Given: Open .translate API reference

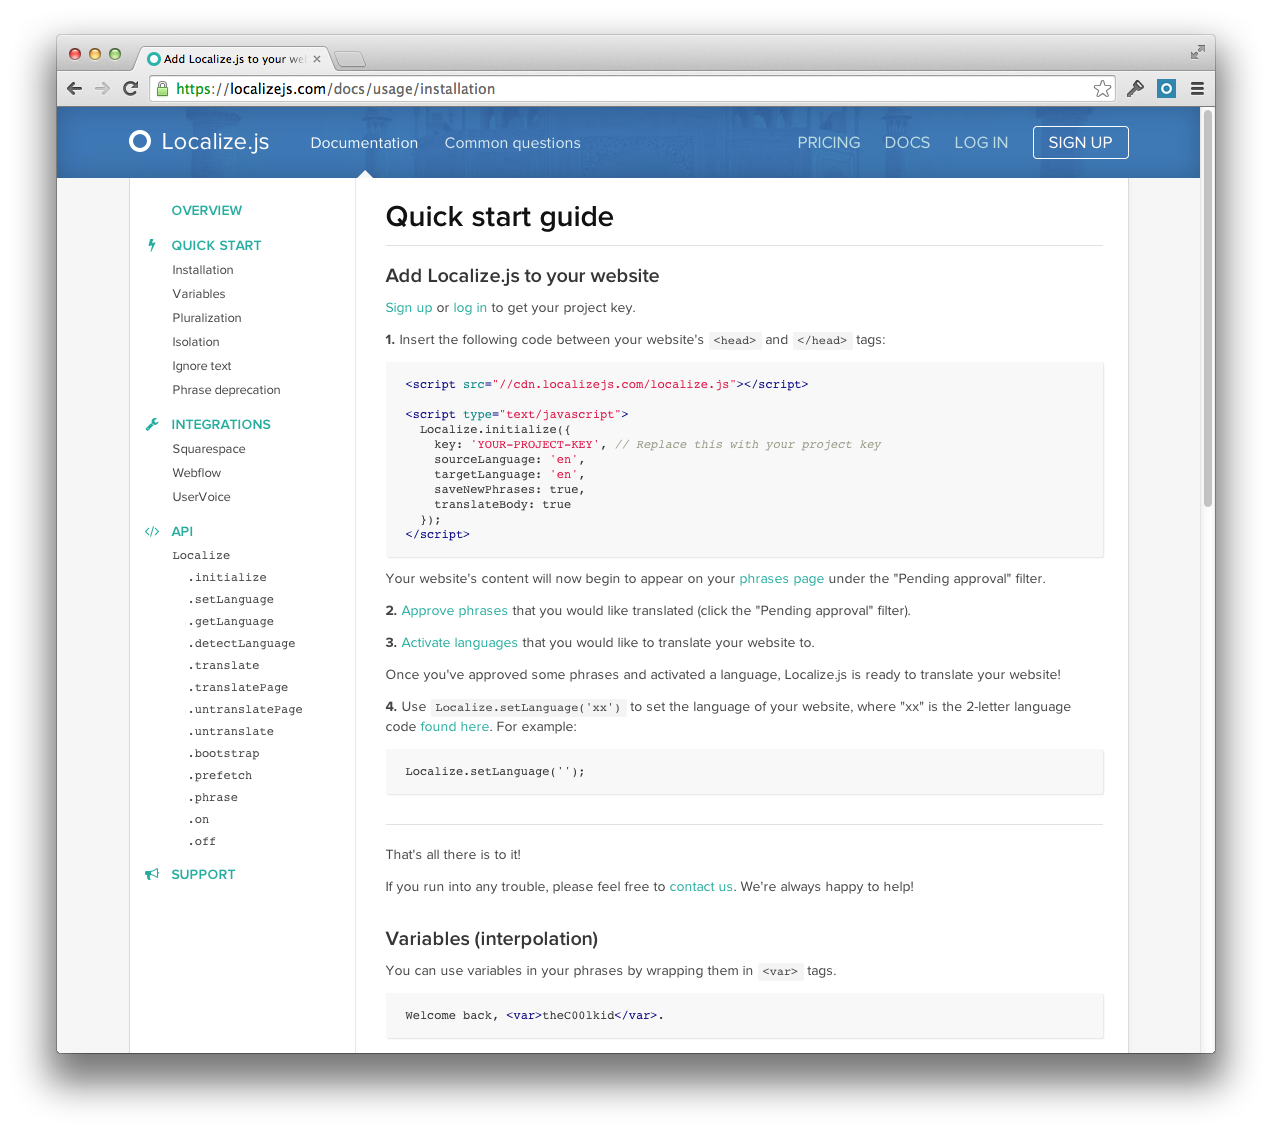Looking at the screenshot, I should point(224,665).
